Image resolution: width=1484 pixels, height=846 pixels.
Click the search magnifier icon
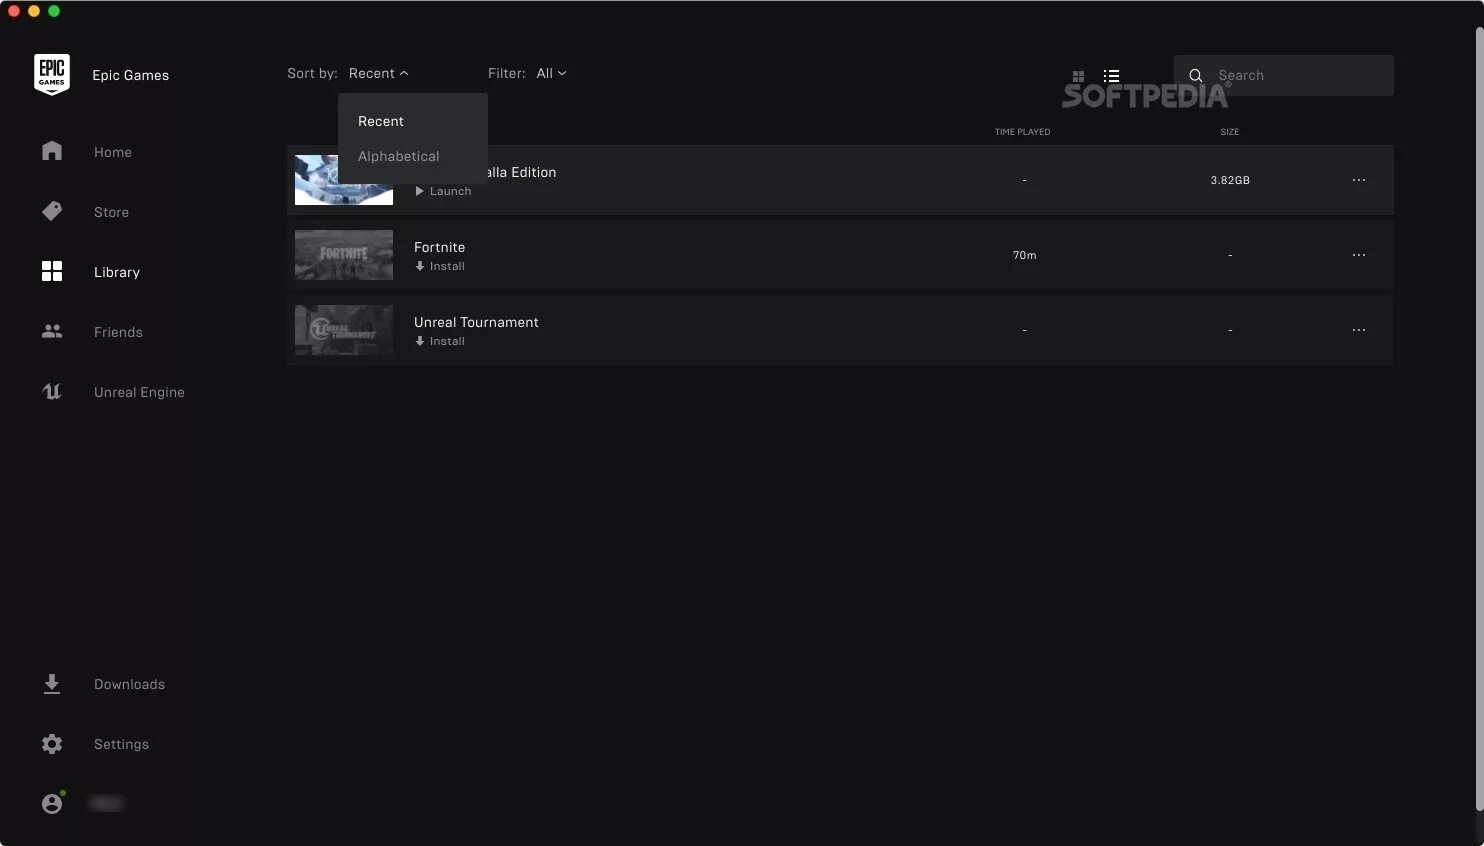point(1195,75)
